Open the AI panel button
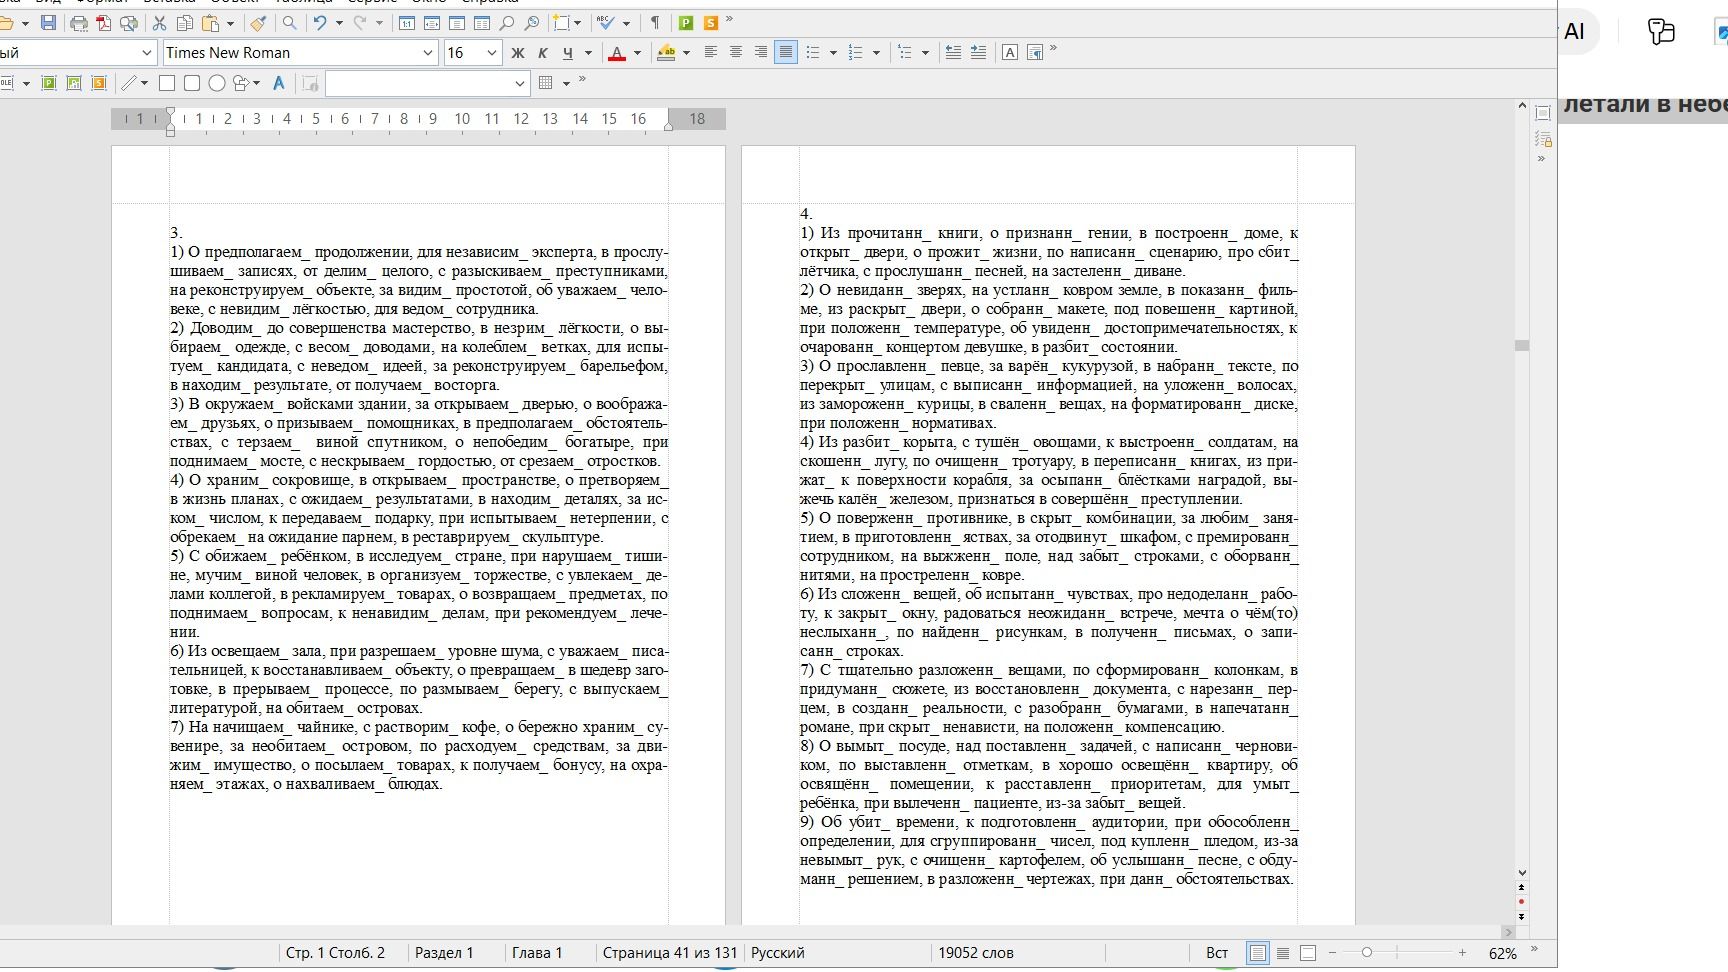Screen dimensions: 1728x972 1575,32
